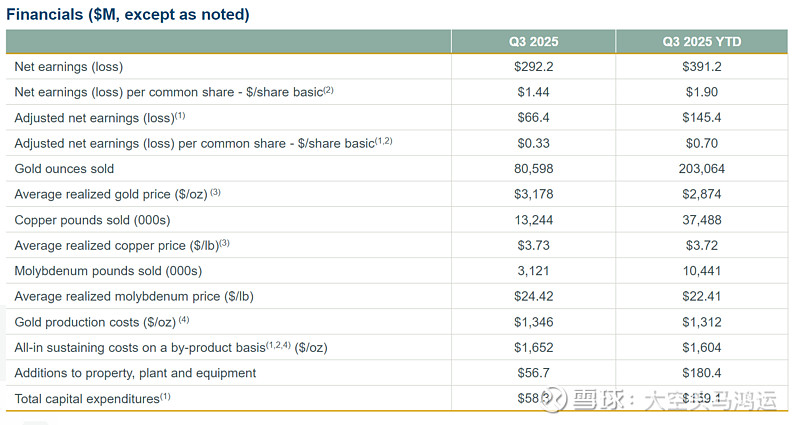800x425 pixels.
Task: Click the 203,064 YTD gold ounces value
Action: pyautogui.click(x=702, y=169)
